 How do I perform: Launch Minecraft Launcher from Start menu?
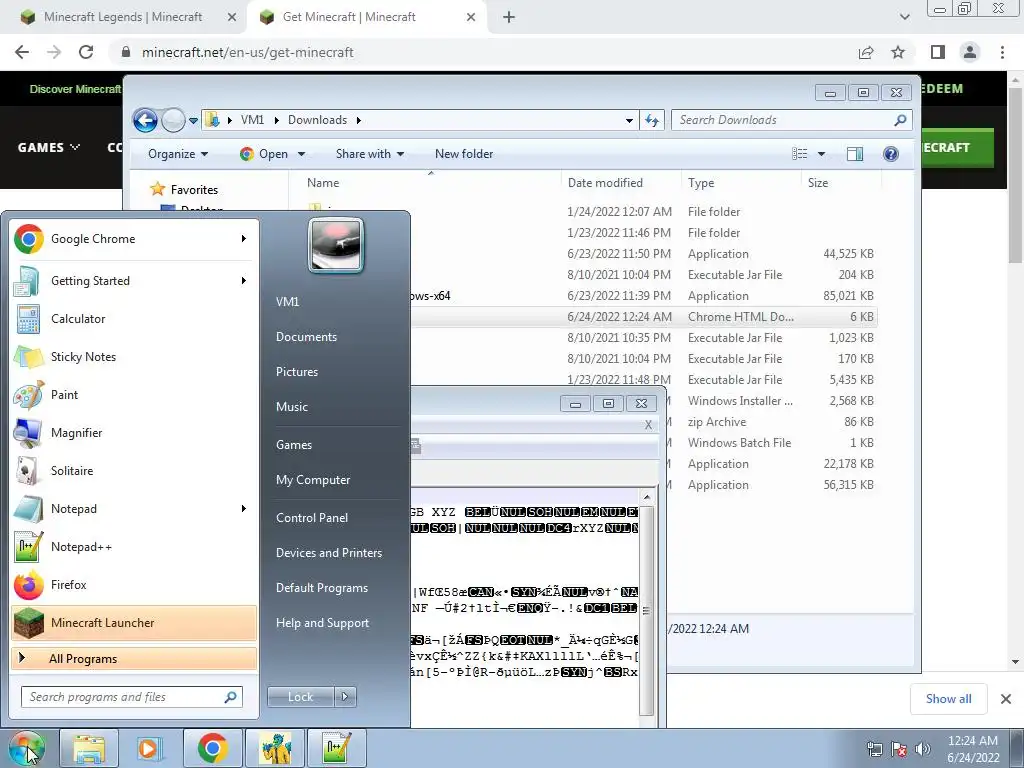pyautogui.click(x=134, y=622)
